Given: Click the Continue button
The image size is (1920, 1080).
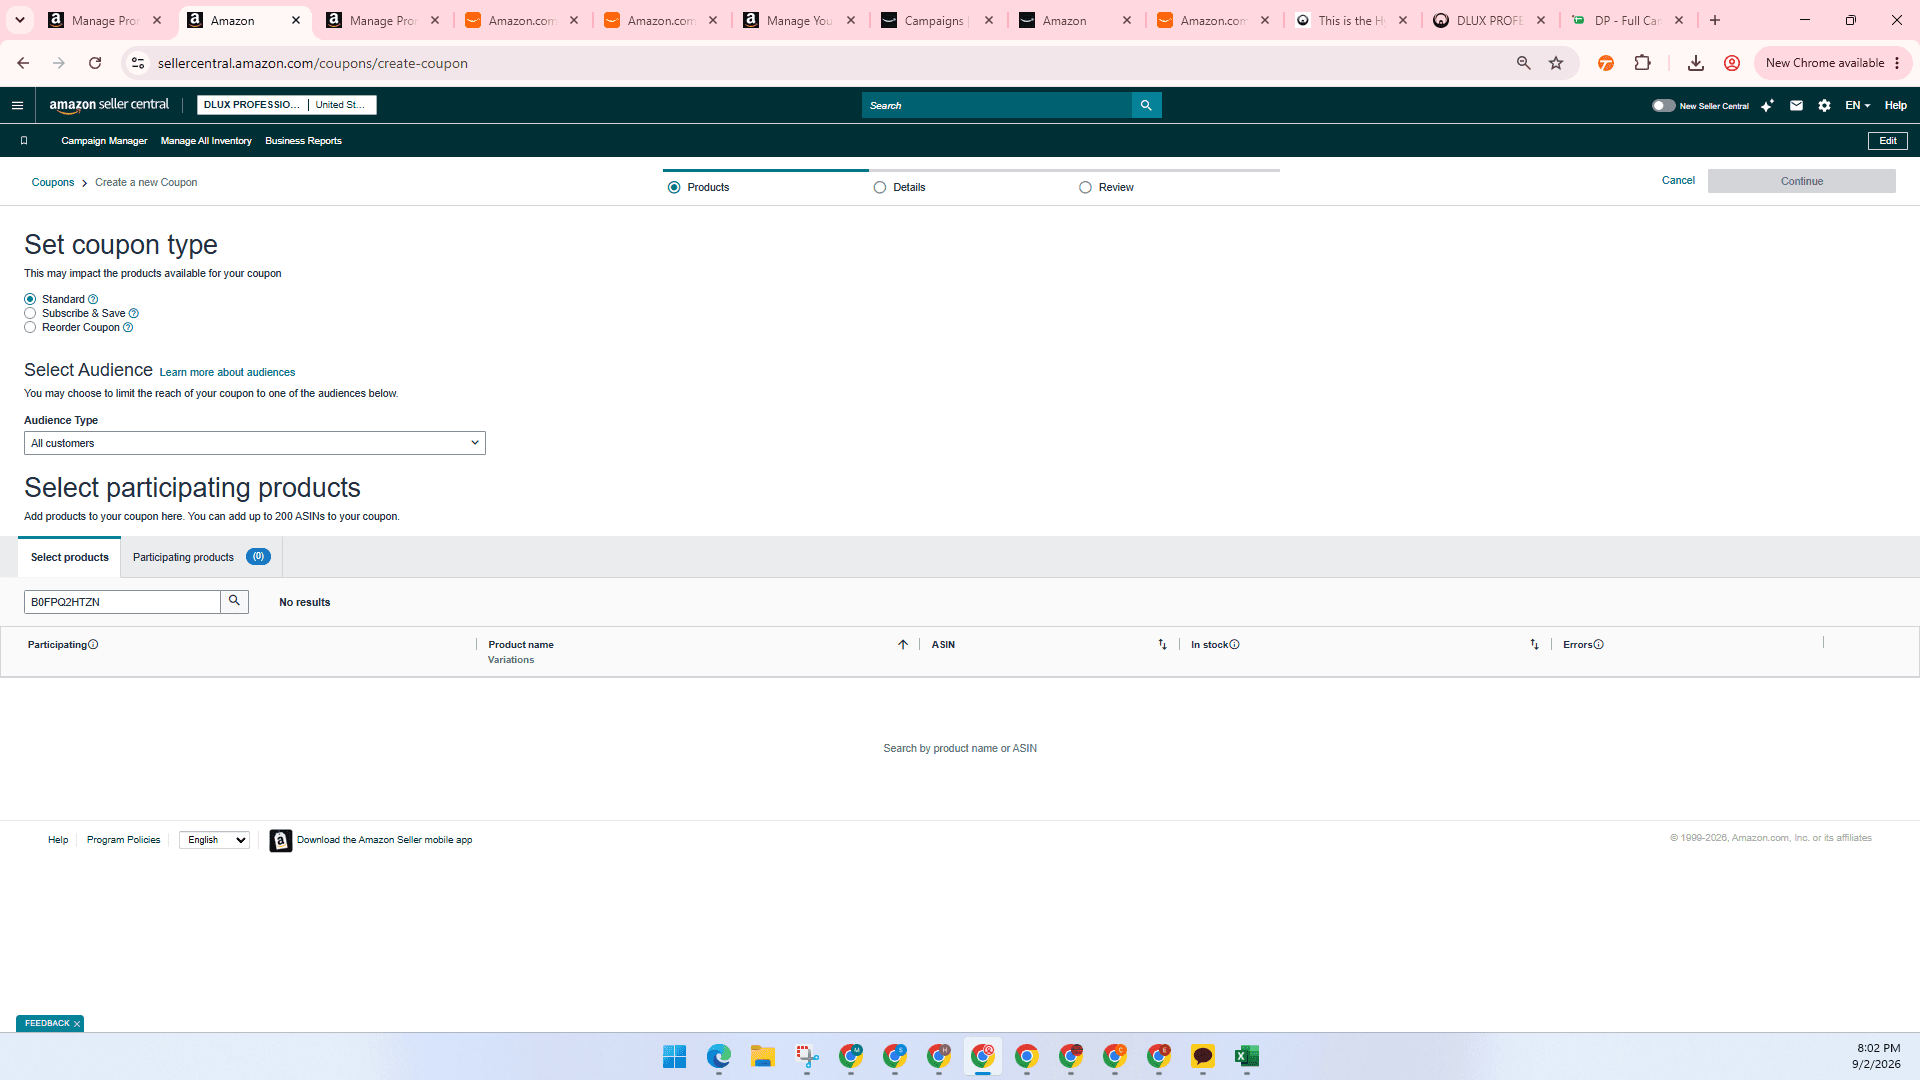Looking at the screenshot, I should tap(1801, 181).
